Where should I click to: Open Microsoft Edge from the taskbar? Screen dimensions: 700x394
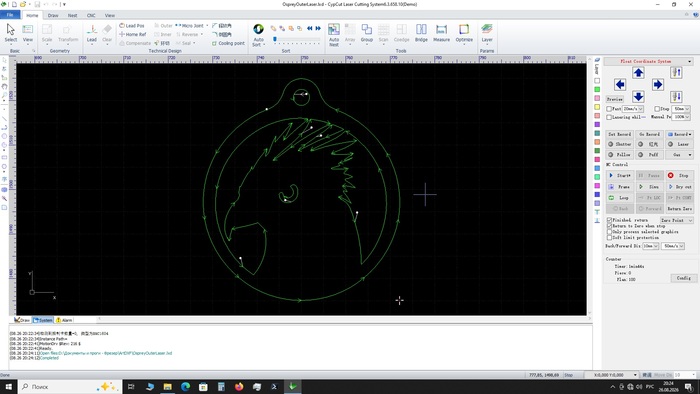point(185,386)
